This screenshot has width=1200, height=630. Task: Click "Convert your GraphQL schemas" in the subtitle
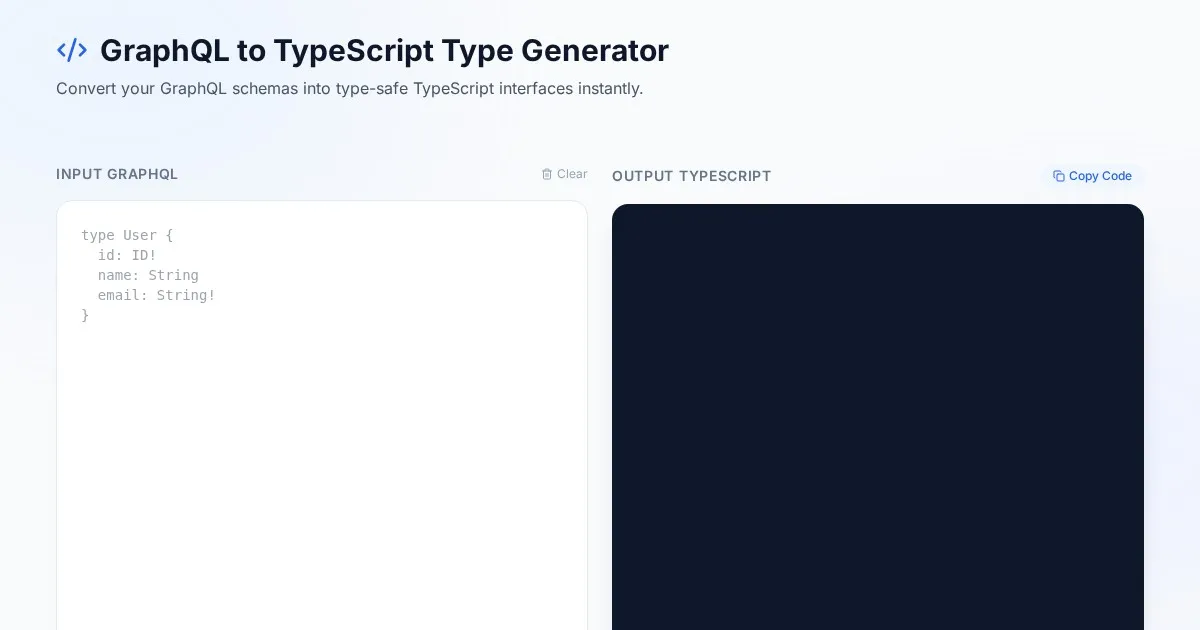(x=177, y=88)
